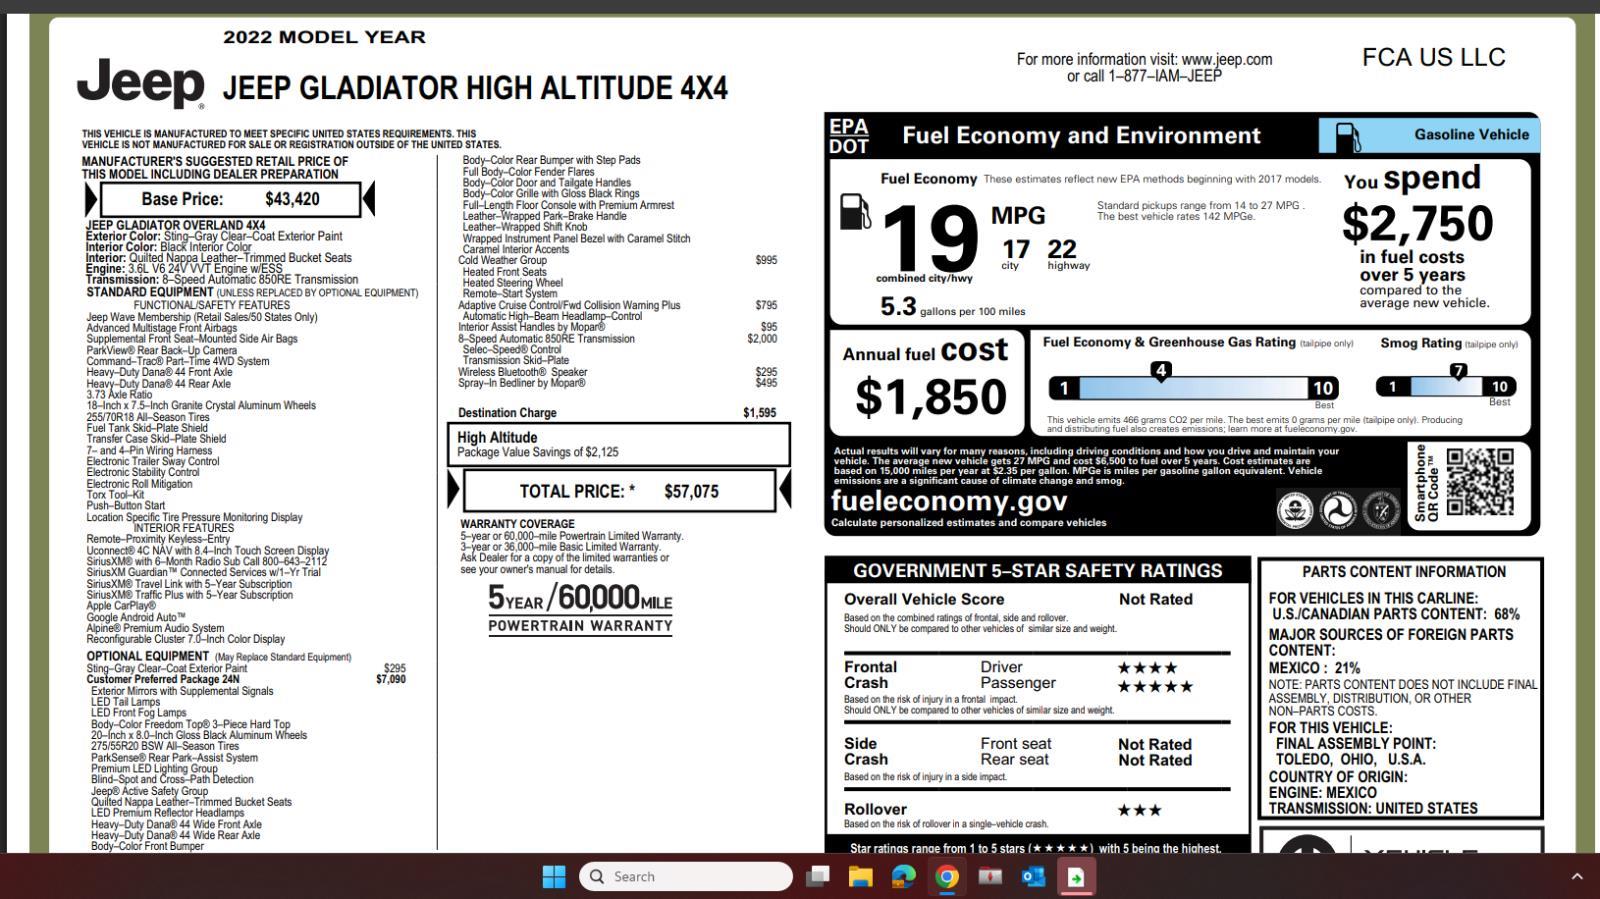Image resolution: width=1600 pixels, height=899 pixels.
Task: Click the green-arrow document app icon
Action: click(x=1076, y=877)
